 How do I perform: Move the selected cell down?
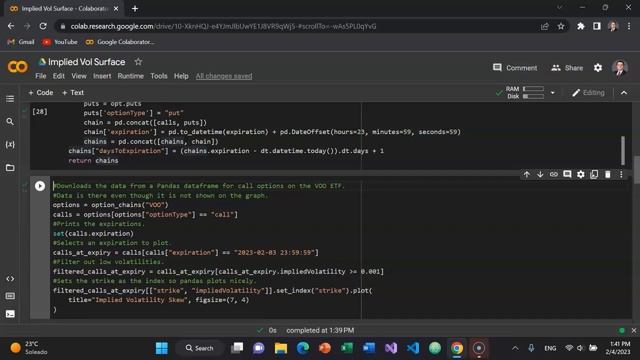click(540, 175)
